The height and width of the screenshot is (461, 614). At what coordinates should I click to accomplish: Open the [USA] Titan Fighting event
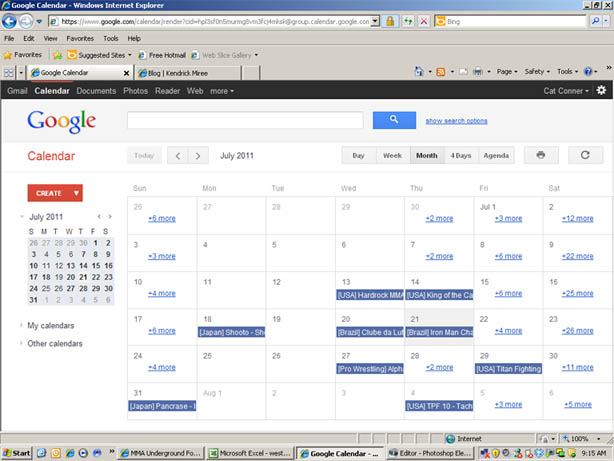[x=508, y=369]
